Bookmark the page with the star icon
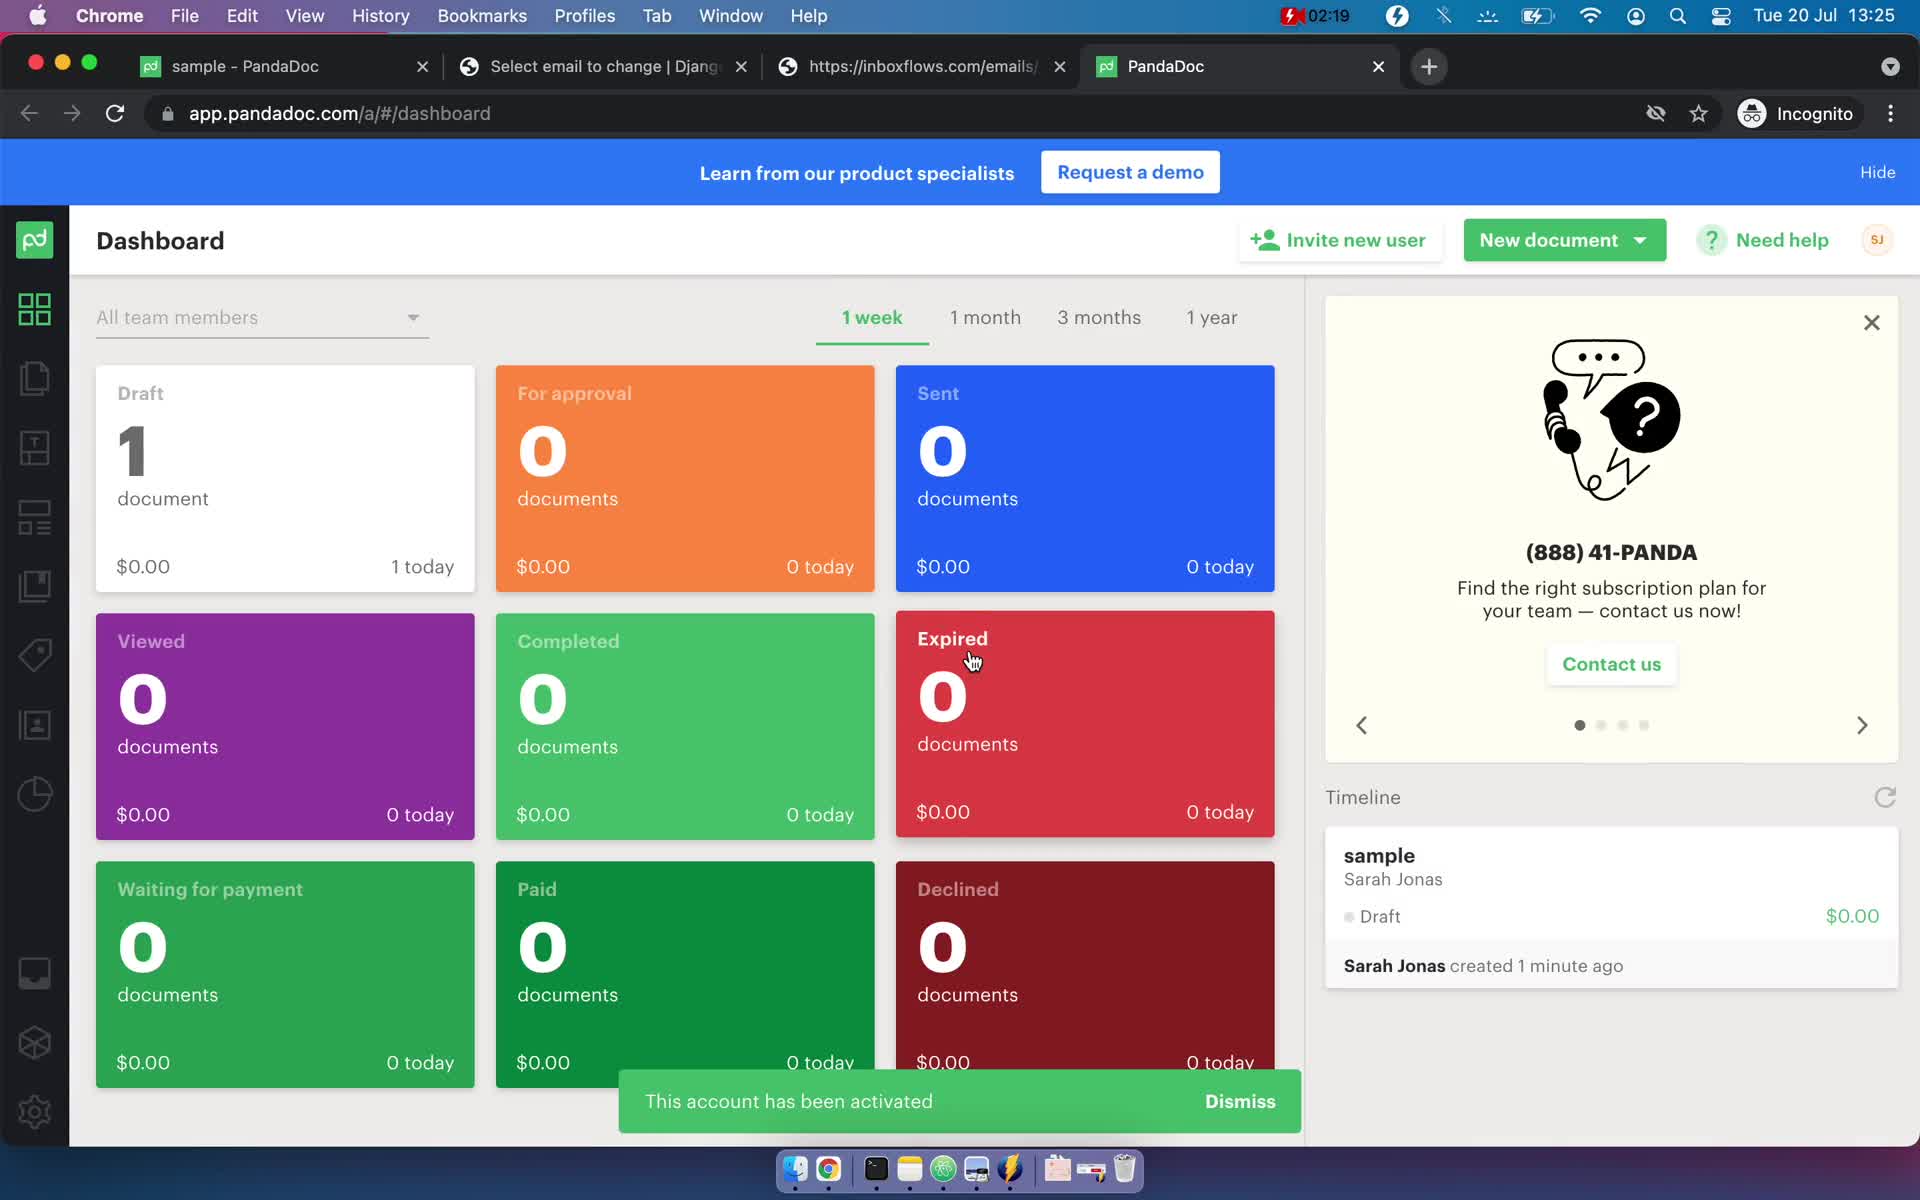 point(1698,114)
